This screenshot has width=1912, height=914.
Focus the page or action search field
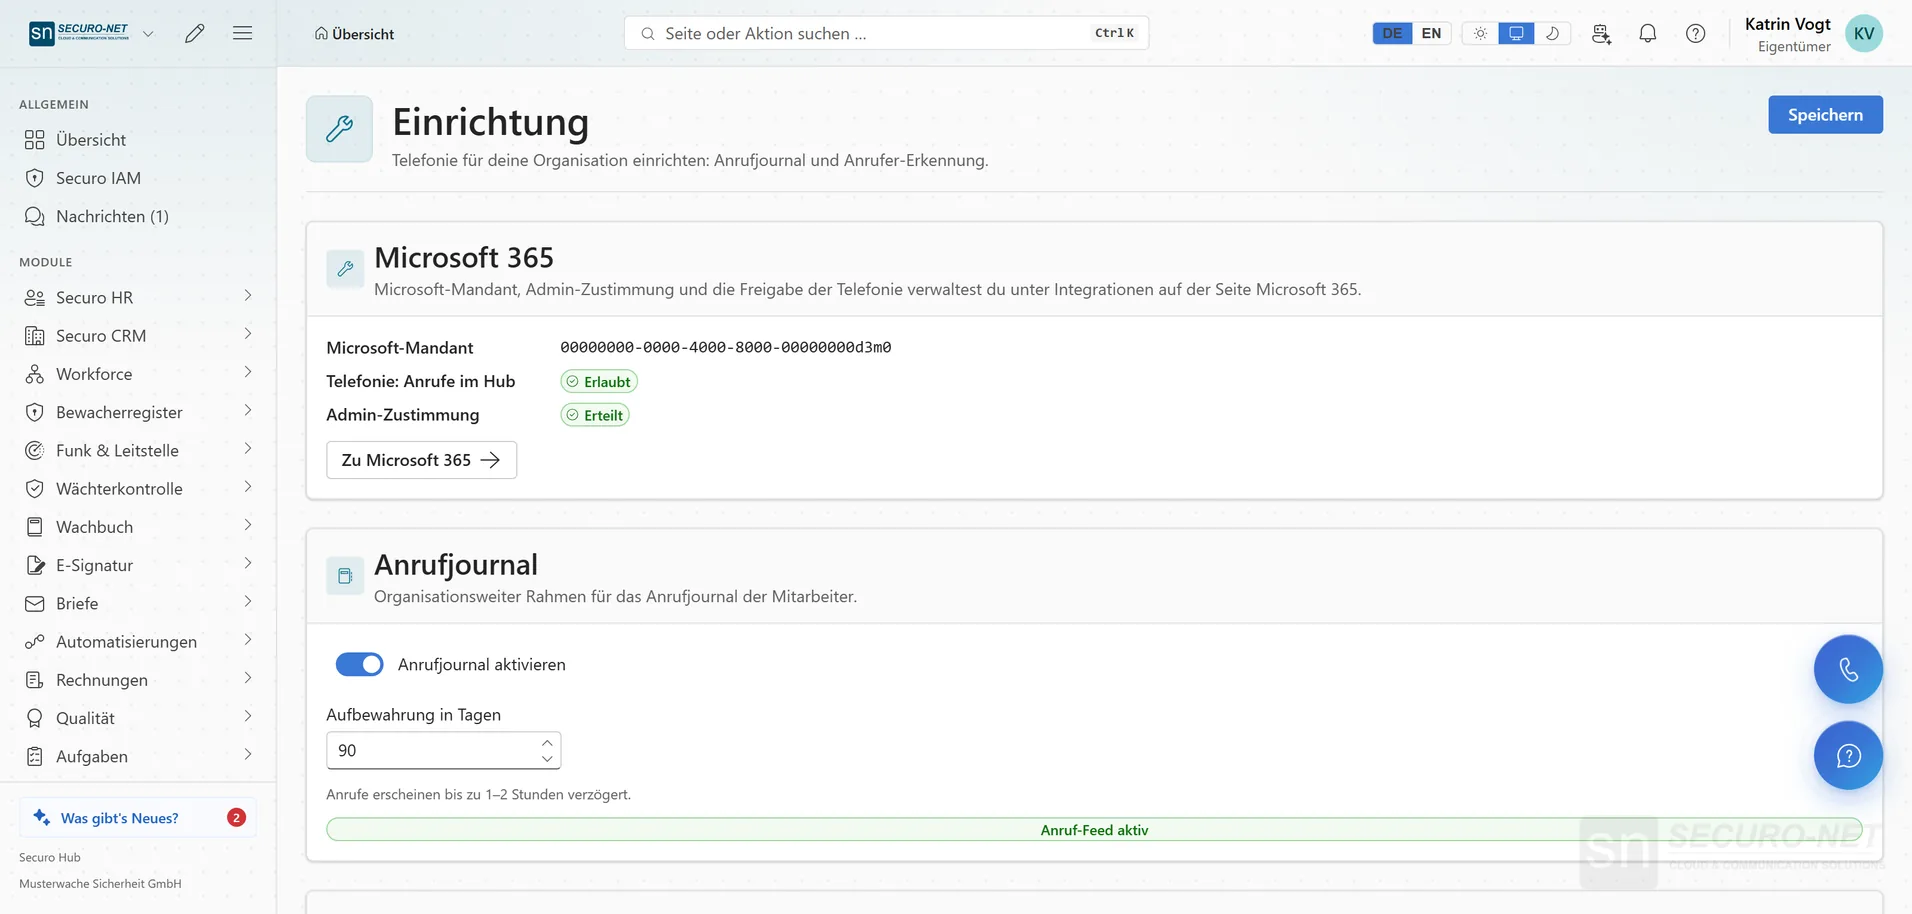[886, 33]
